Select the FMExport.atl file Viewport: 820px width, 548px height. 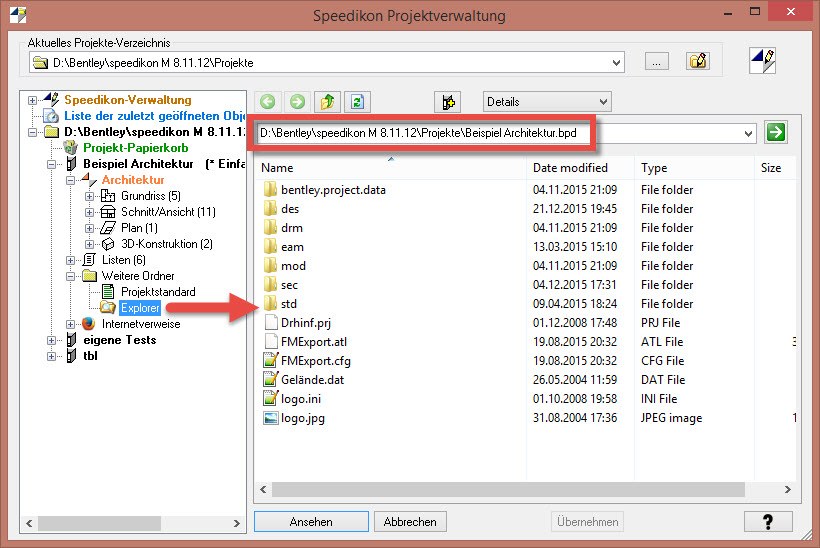(x=314, y=342)
